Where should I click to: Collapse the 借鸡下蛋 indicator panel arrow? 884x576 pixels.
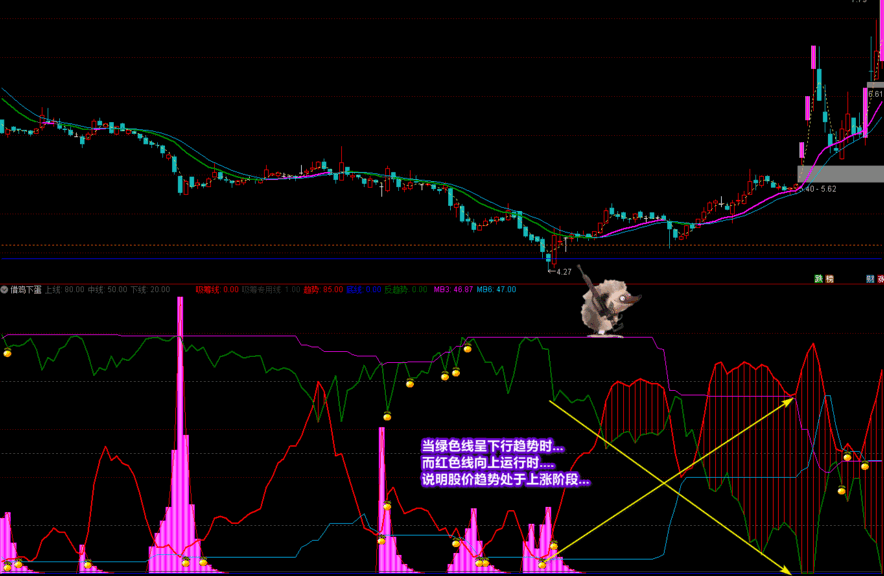[x=5, y=290]
